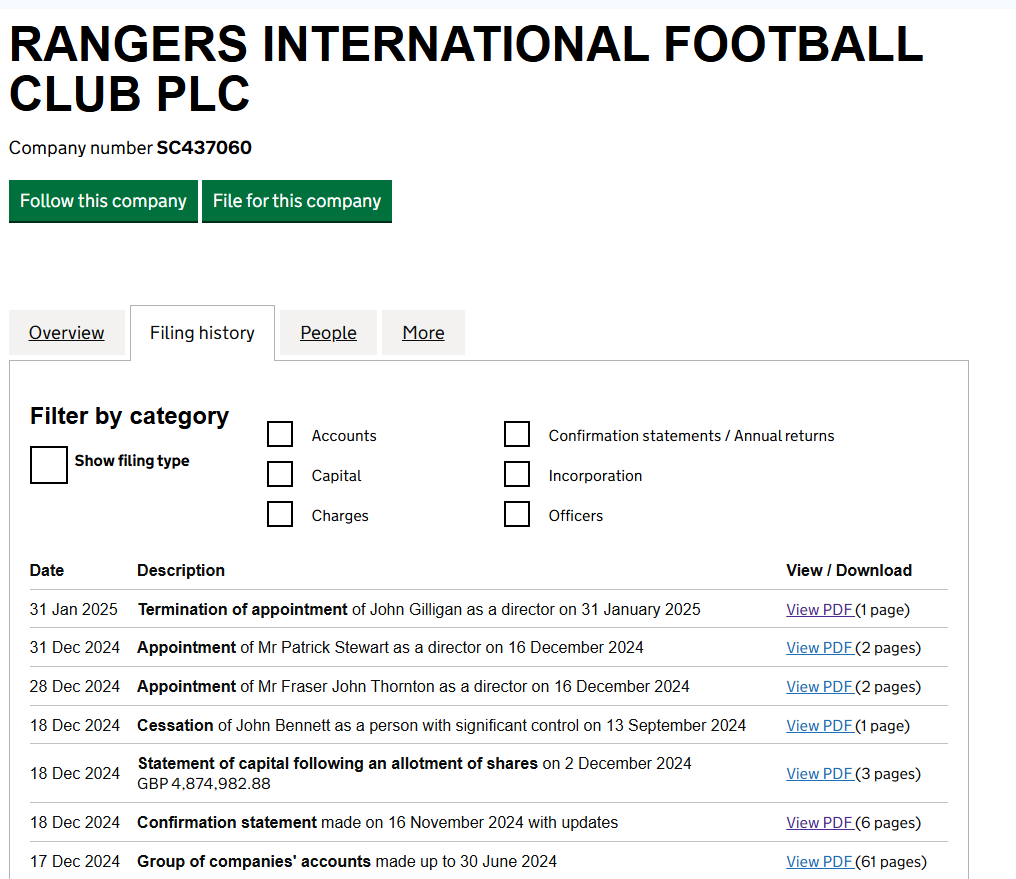The width and height of the screenshot is (1016, 879).
Task: Click the Description column header
Action: point(181,570)
